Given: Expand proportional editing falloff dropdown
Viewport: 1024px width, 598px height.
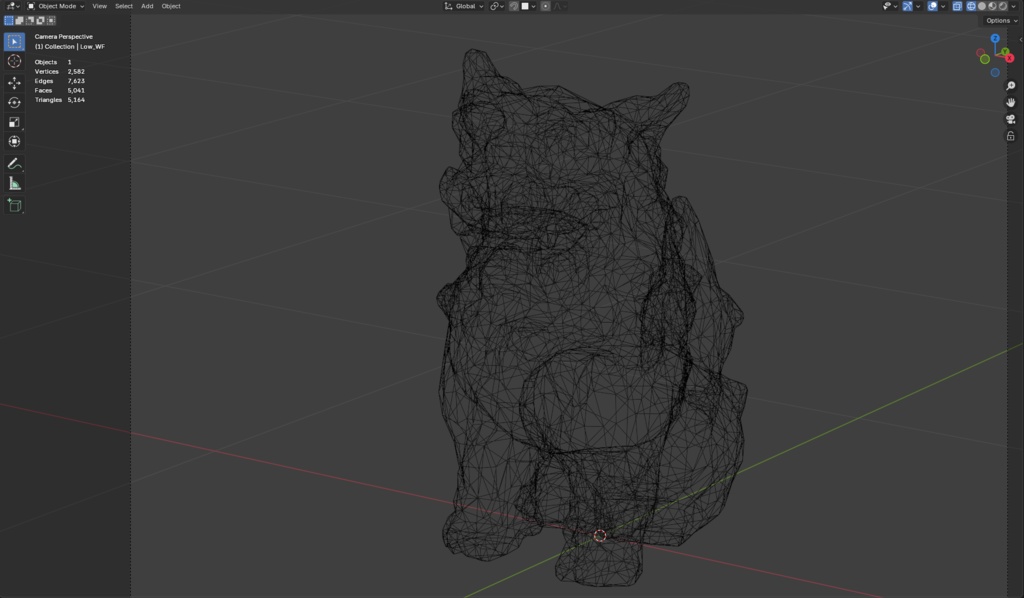Looking at the screenshot, I should 560,6.
